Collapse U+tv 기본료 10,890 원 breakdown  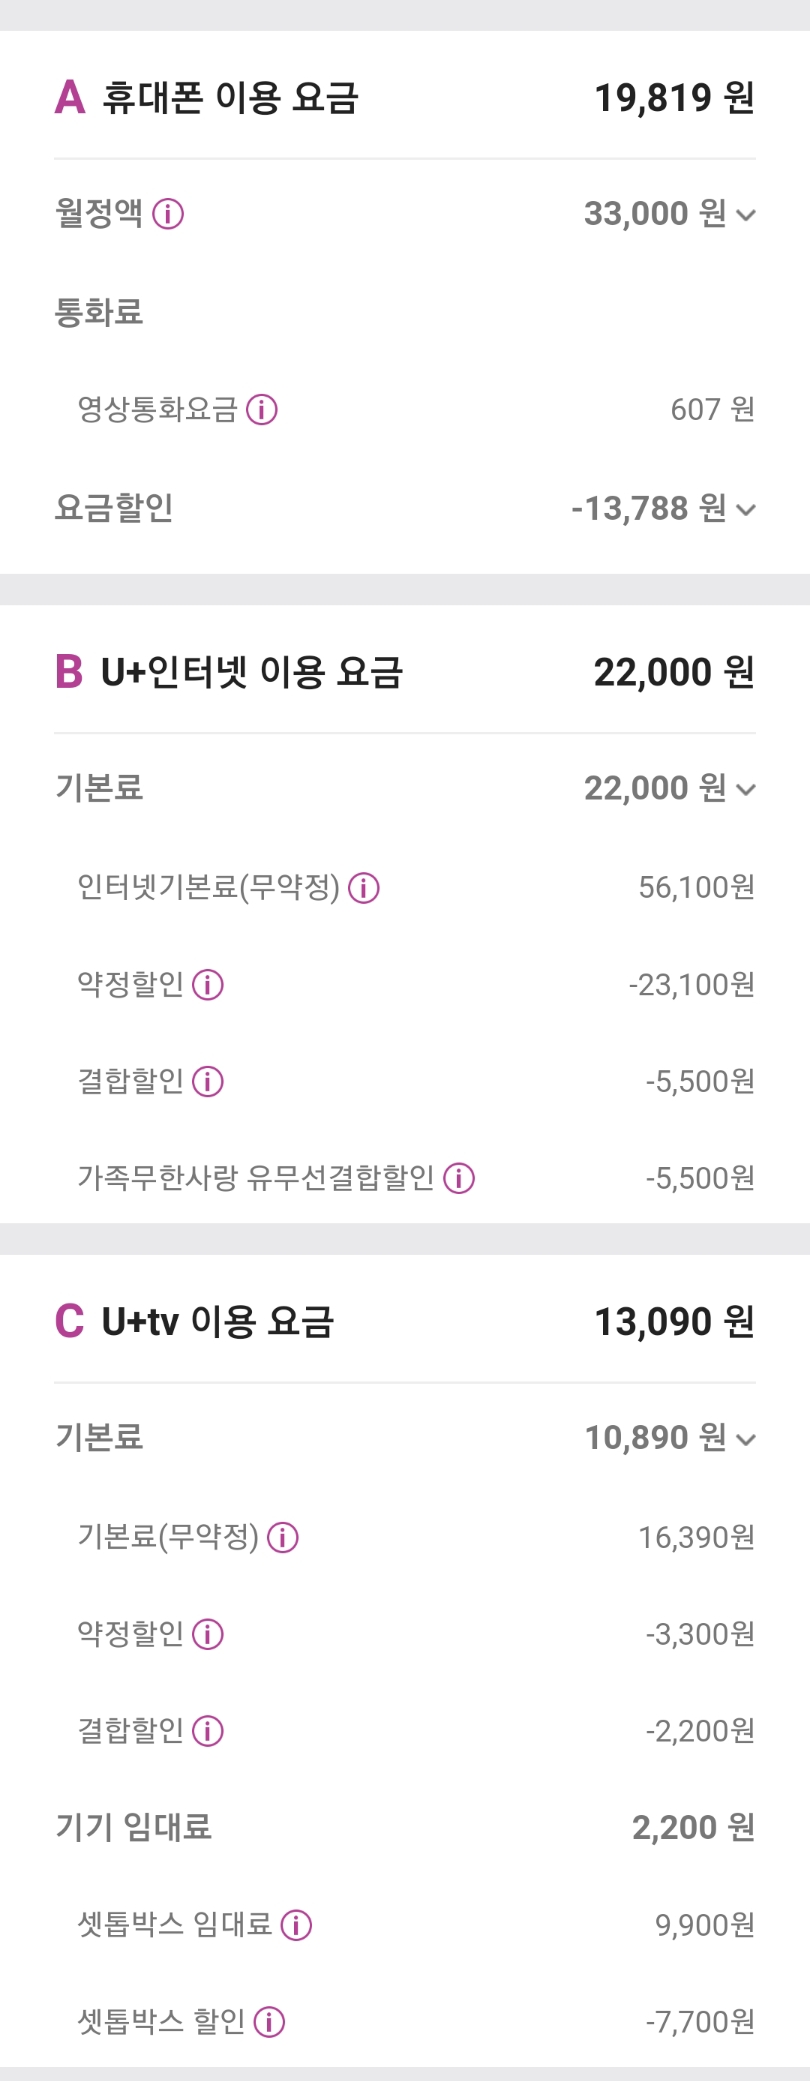[x=746, y=1439]
